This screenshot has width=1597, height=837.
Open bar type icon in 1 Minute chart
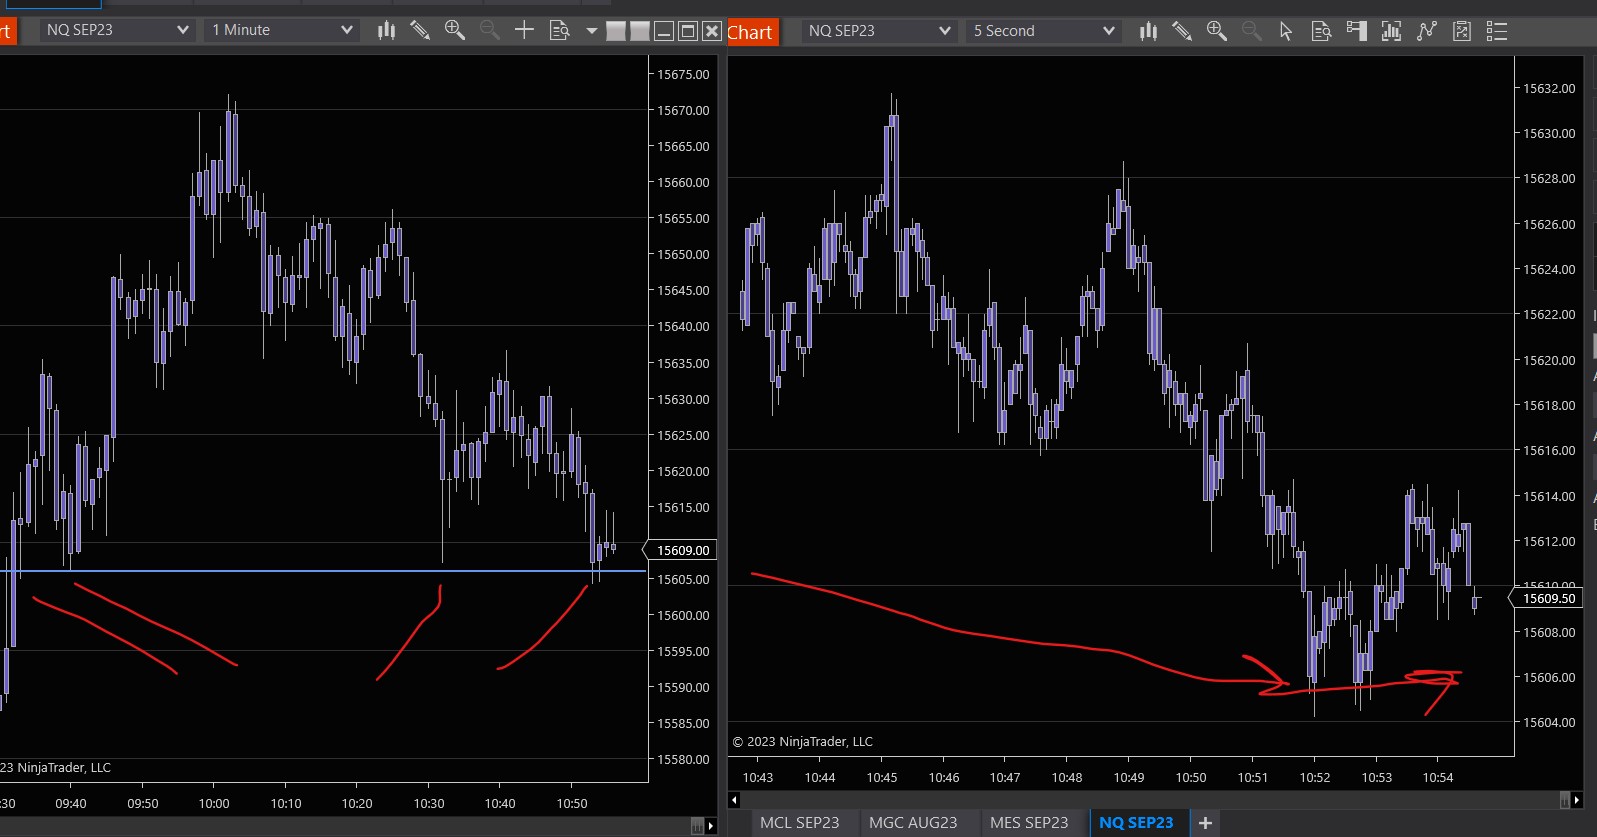point(386,30)
